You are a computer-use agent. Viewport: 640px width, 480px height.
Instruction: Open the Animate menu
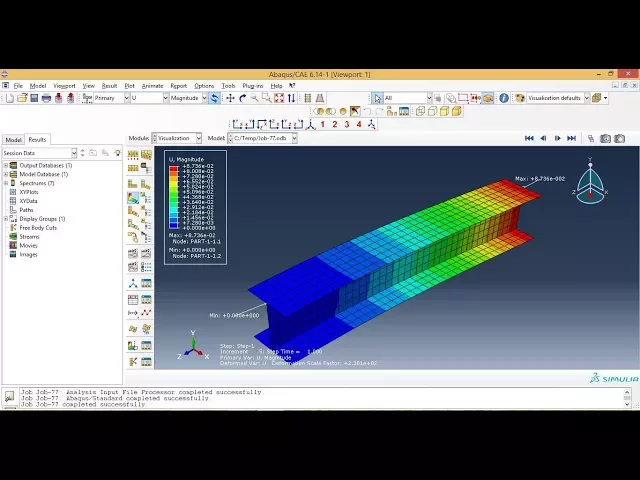(x=152, y=86)
